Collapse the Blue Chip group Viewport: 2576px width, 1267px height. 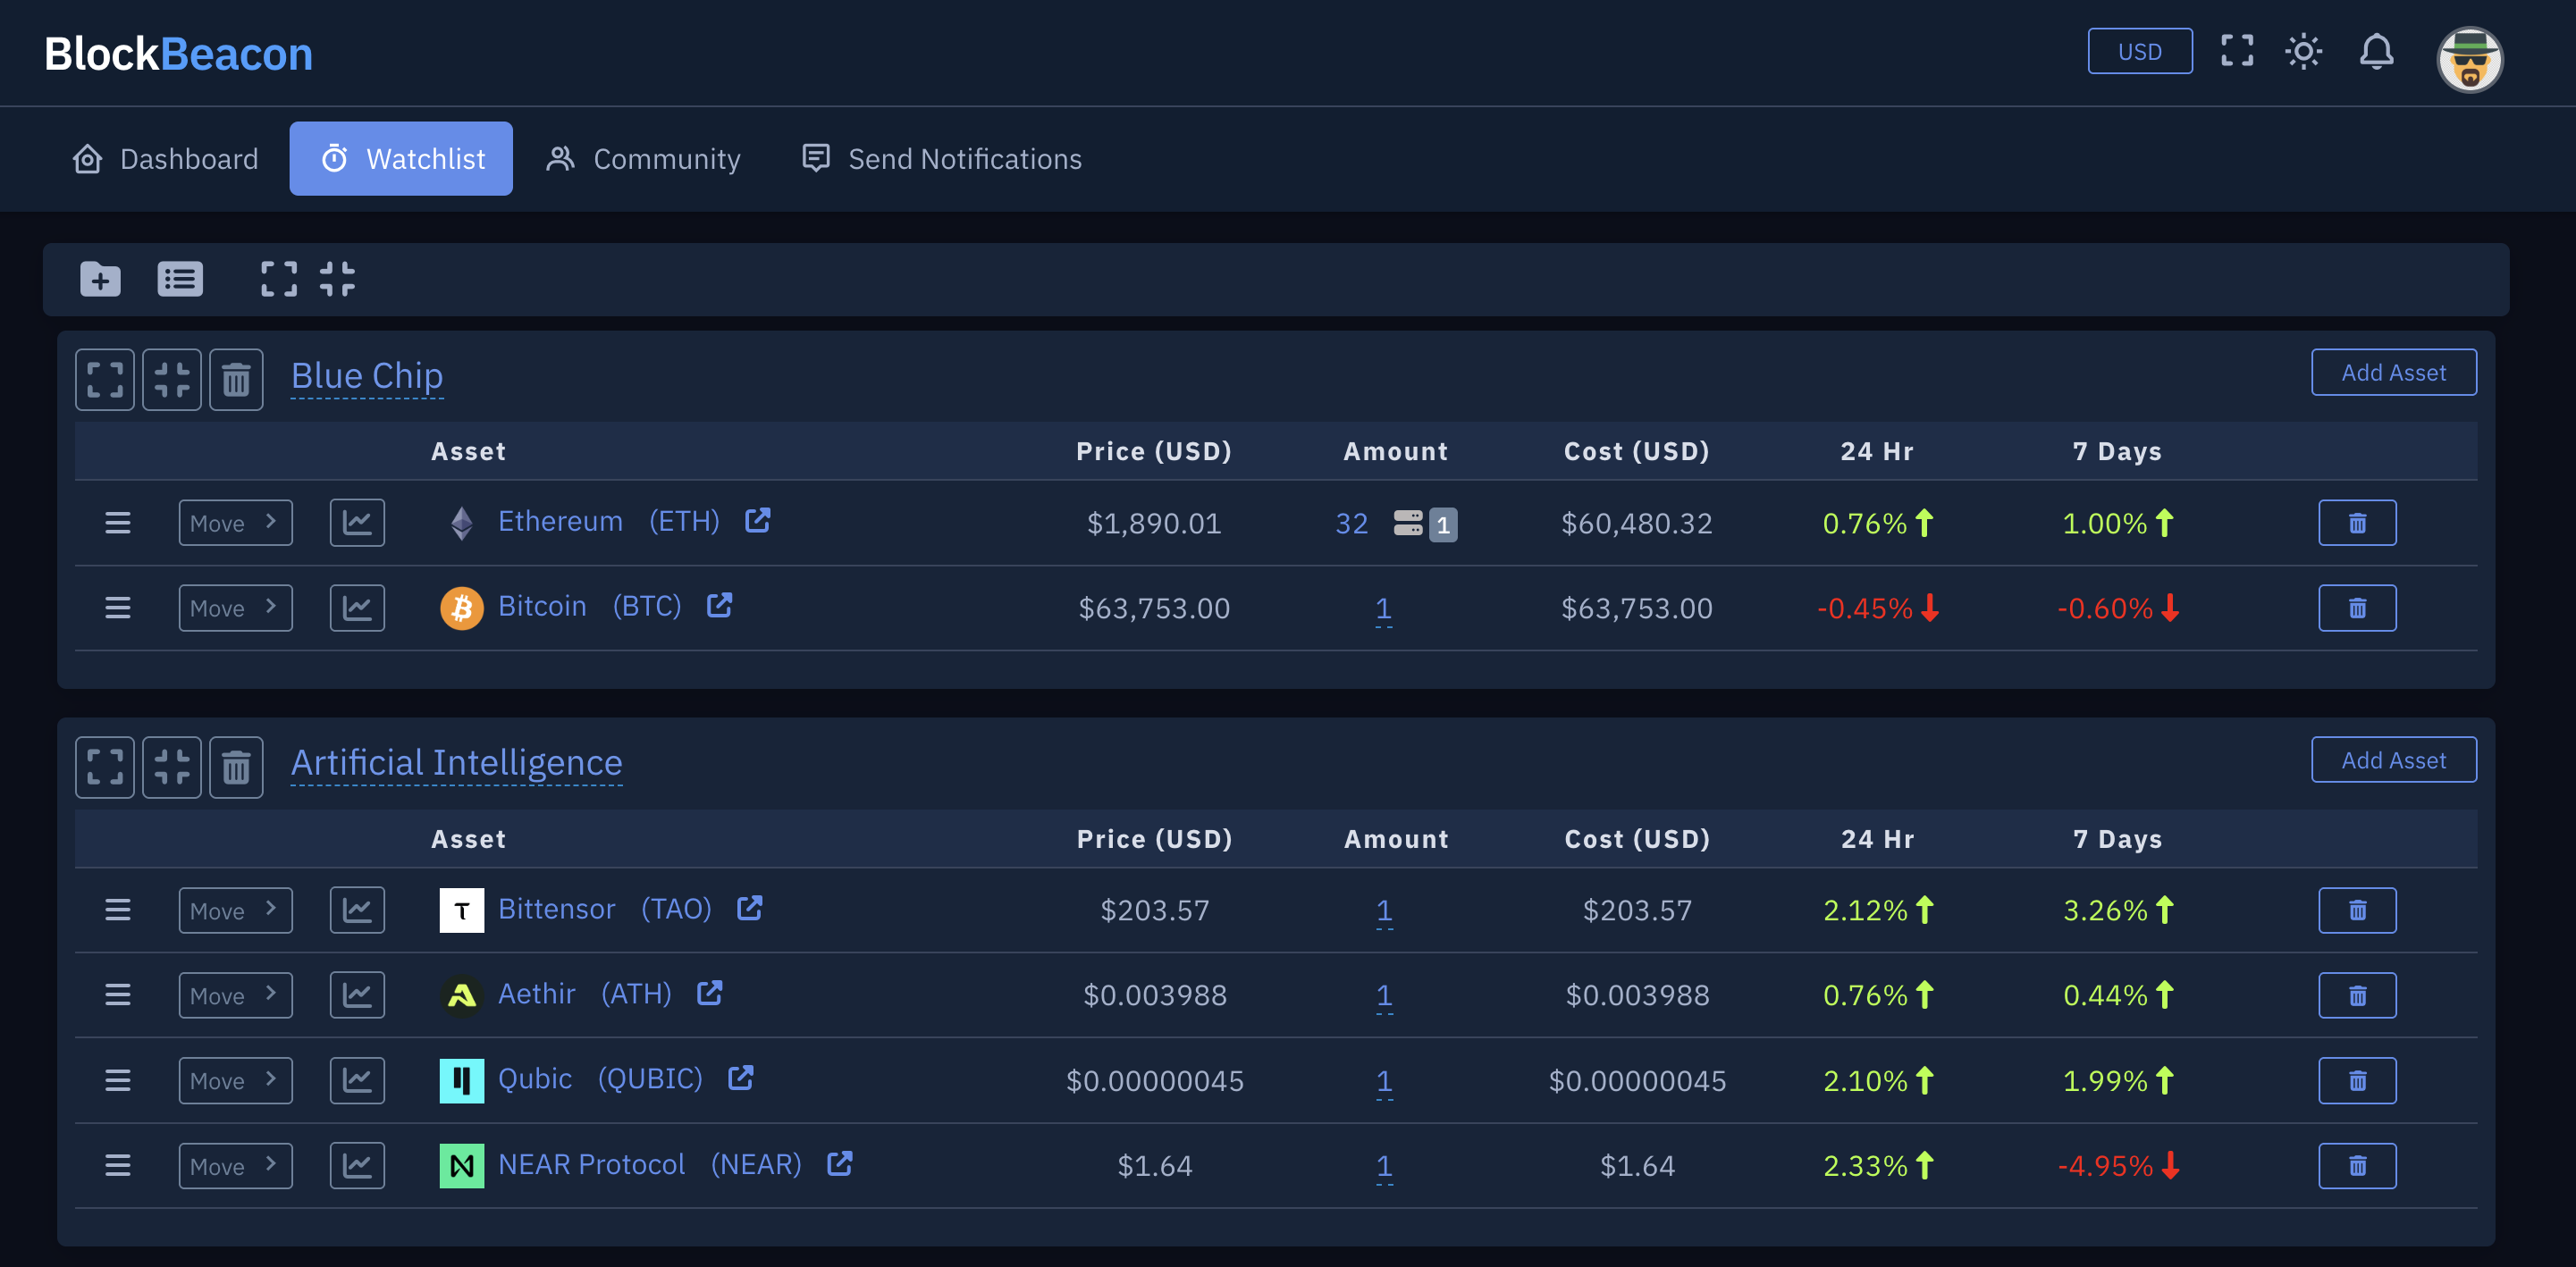(x=172, y=380)
